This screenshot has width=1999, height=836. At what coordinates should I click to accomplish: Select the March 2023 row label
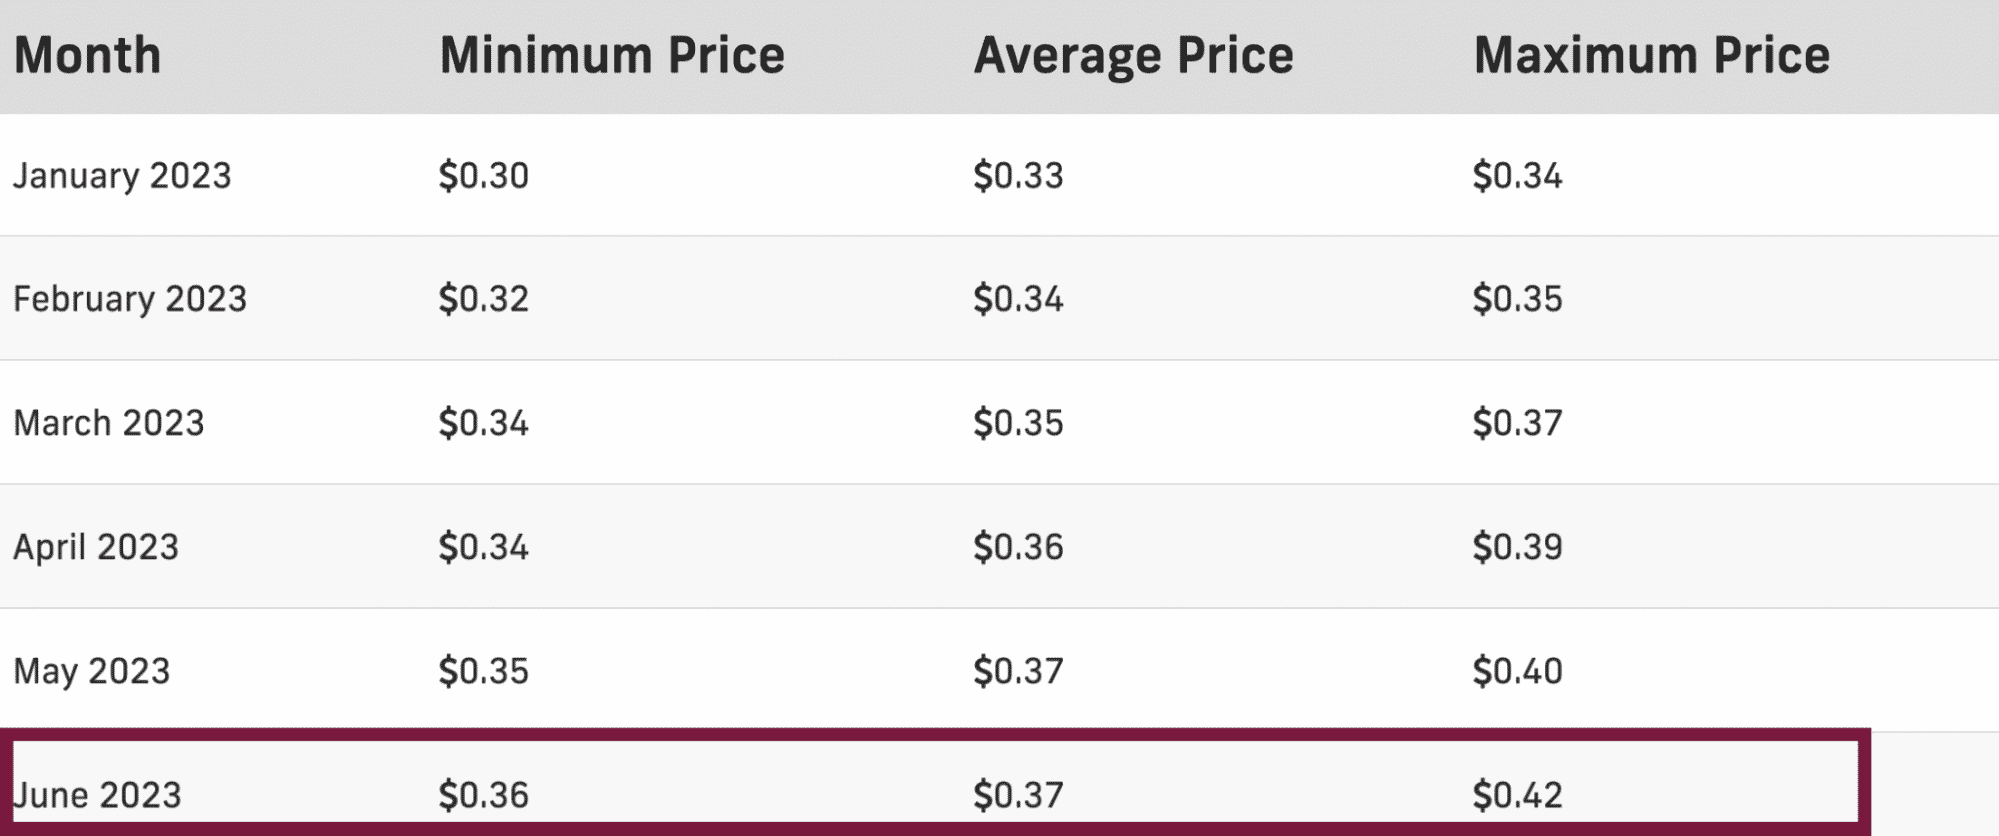pyautogui.click(x=109, y=423)
